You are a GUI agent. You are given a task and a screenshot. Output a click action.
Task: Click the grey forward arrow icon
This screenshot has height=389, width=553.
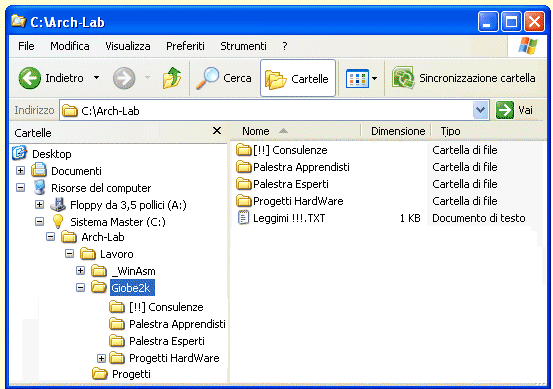coord(124,78)
